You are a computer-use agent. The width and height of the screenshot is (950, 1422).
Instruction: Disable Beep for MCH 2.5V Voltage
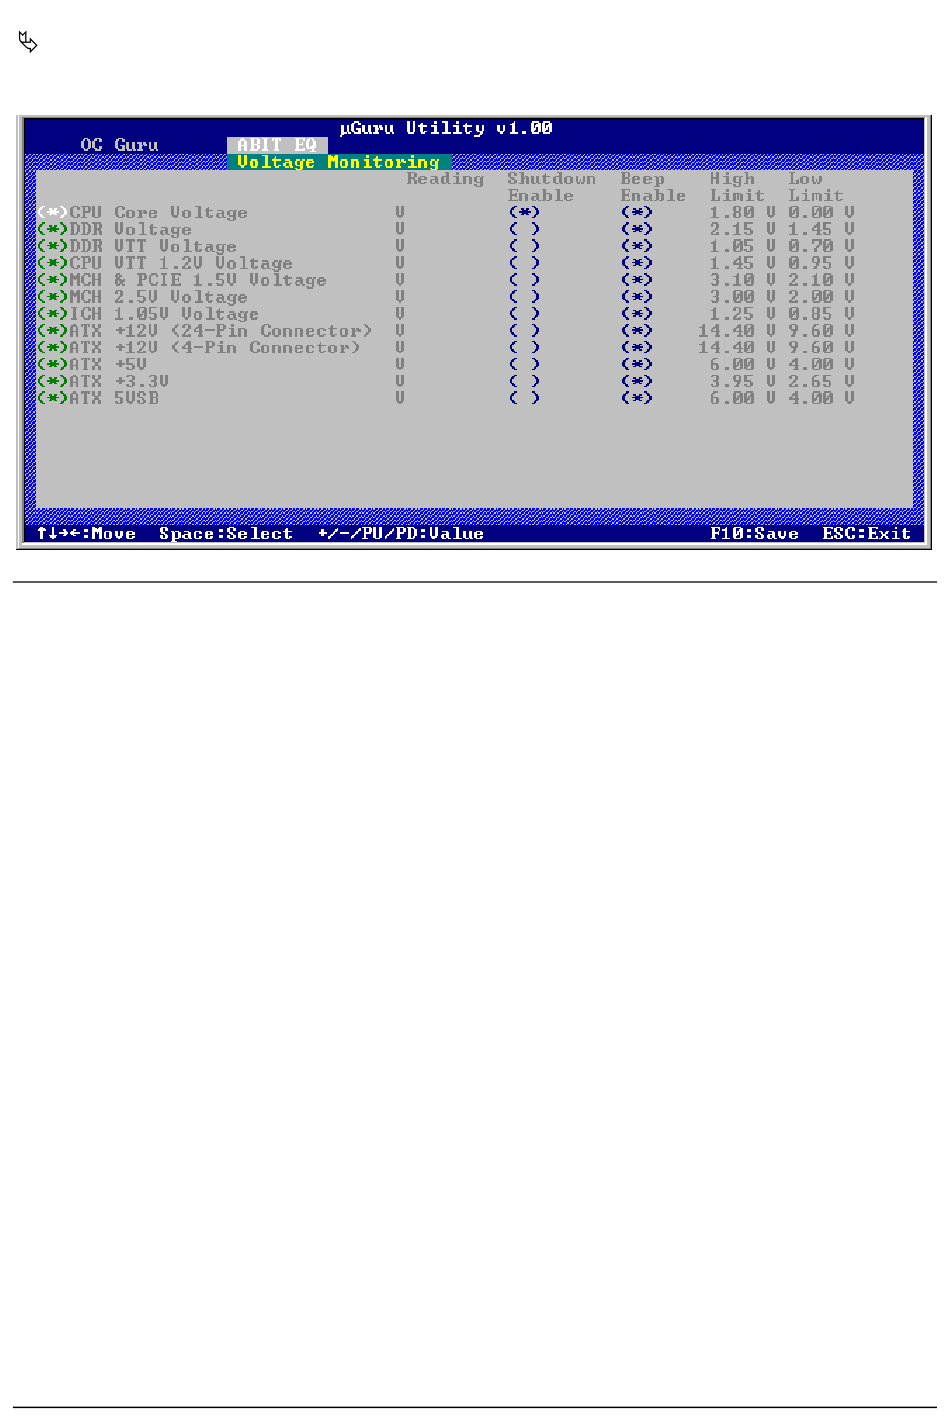(636, 297)
